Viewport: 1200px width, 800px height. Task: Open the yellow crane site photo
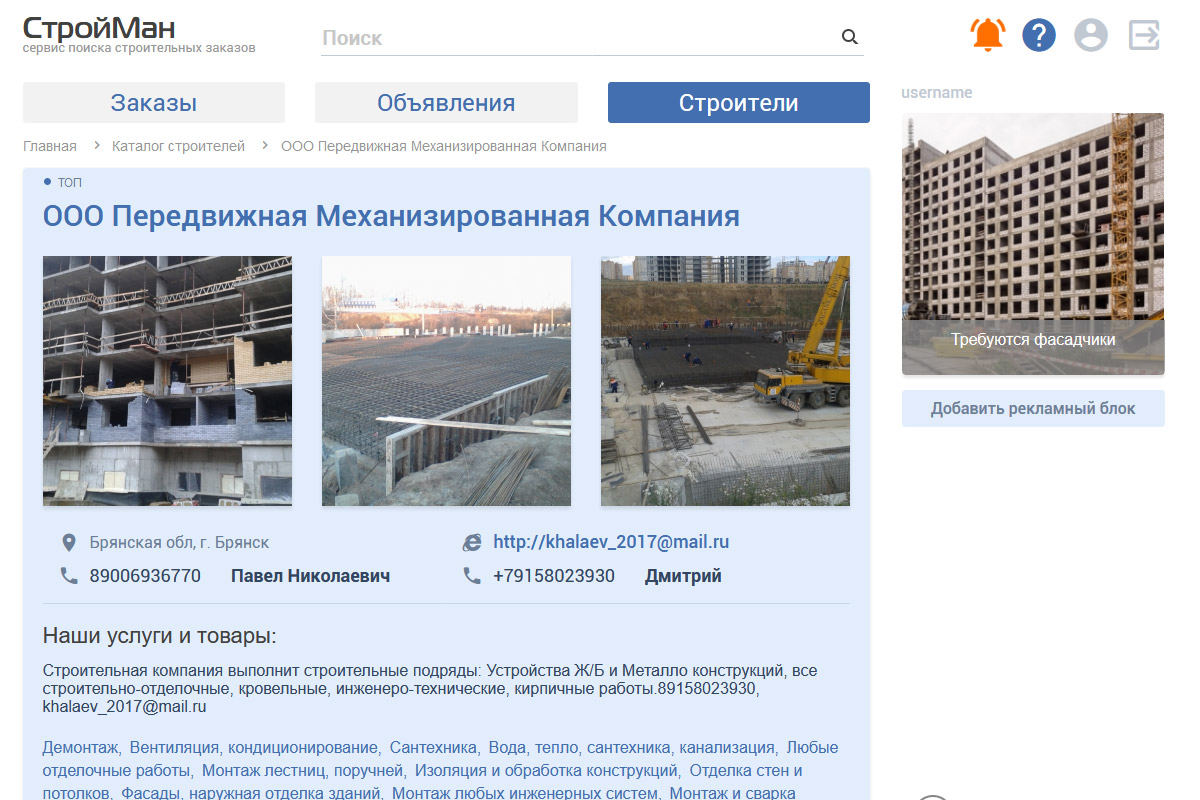[725, 381]
